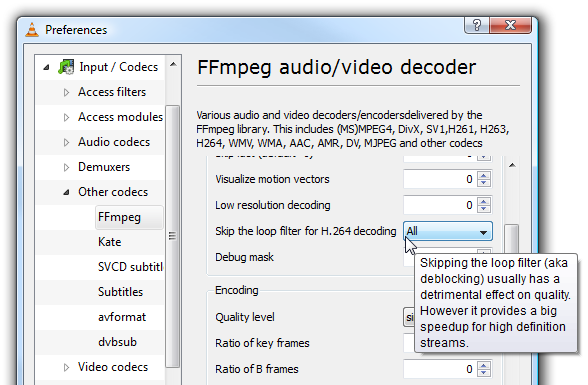
Task: Click the VLC cone icon in title bar
Action: (32, 30)
